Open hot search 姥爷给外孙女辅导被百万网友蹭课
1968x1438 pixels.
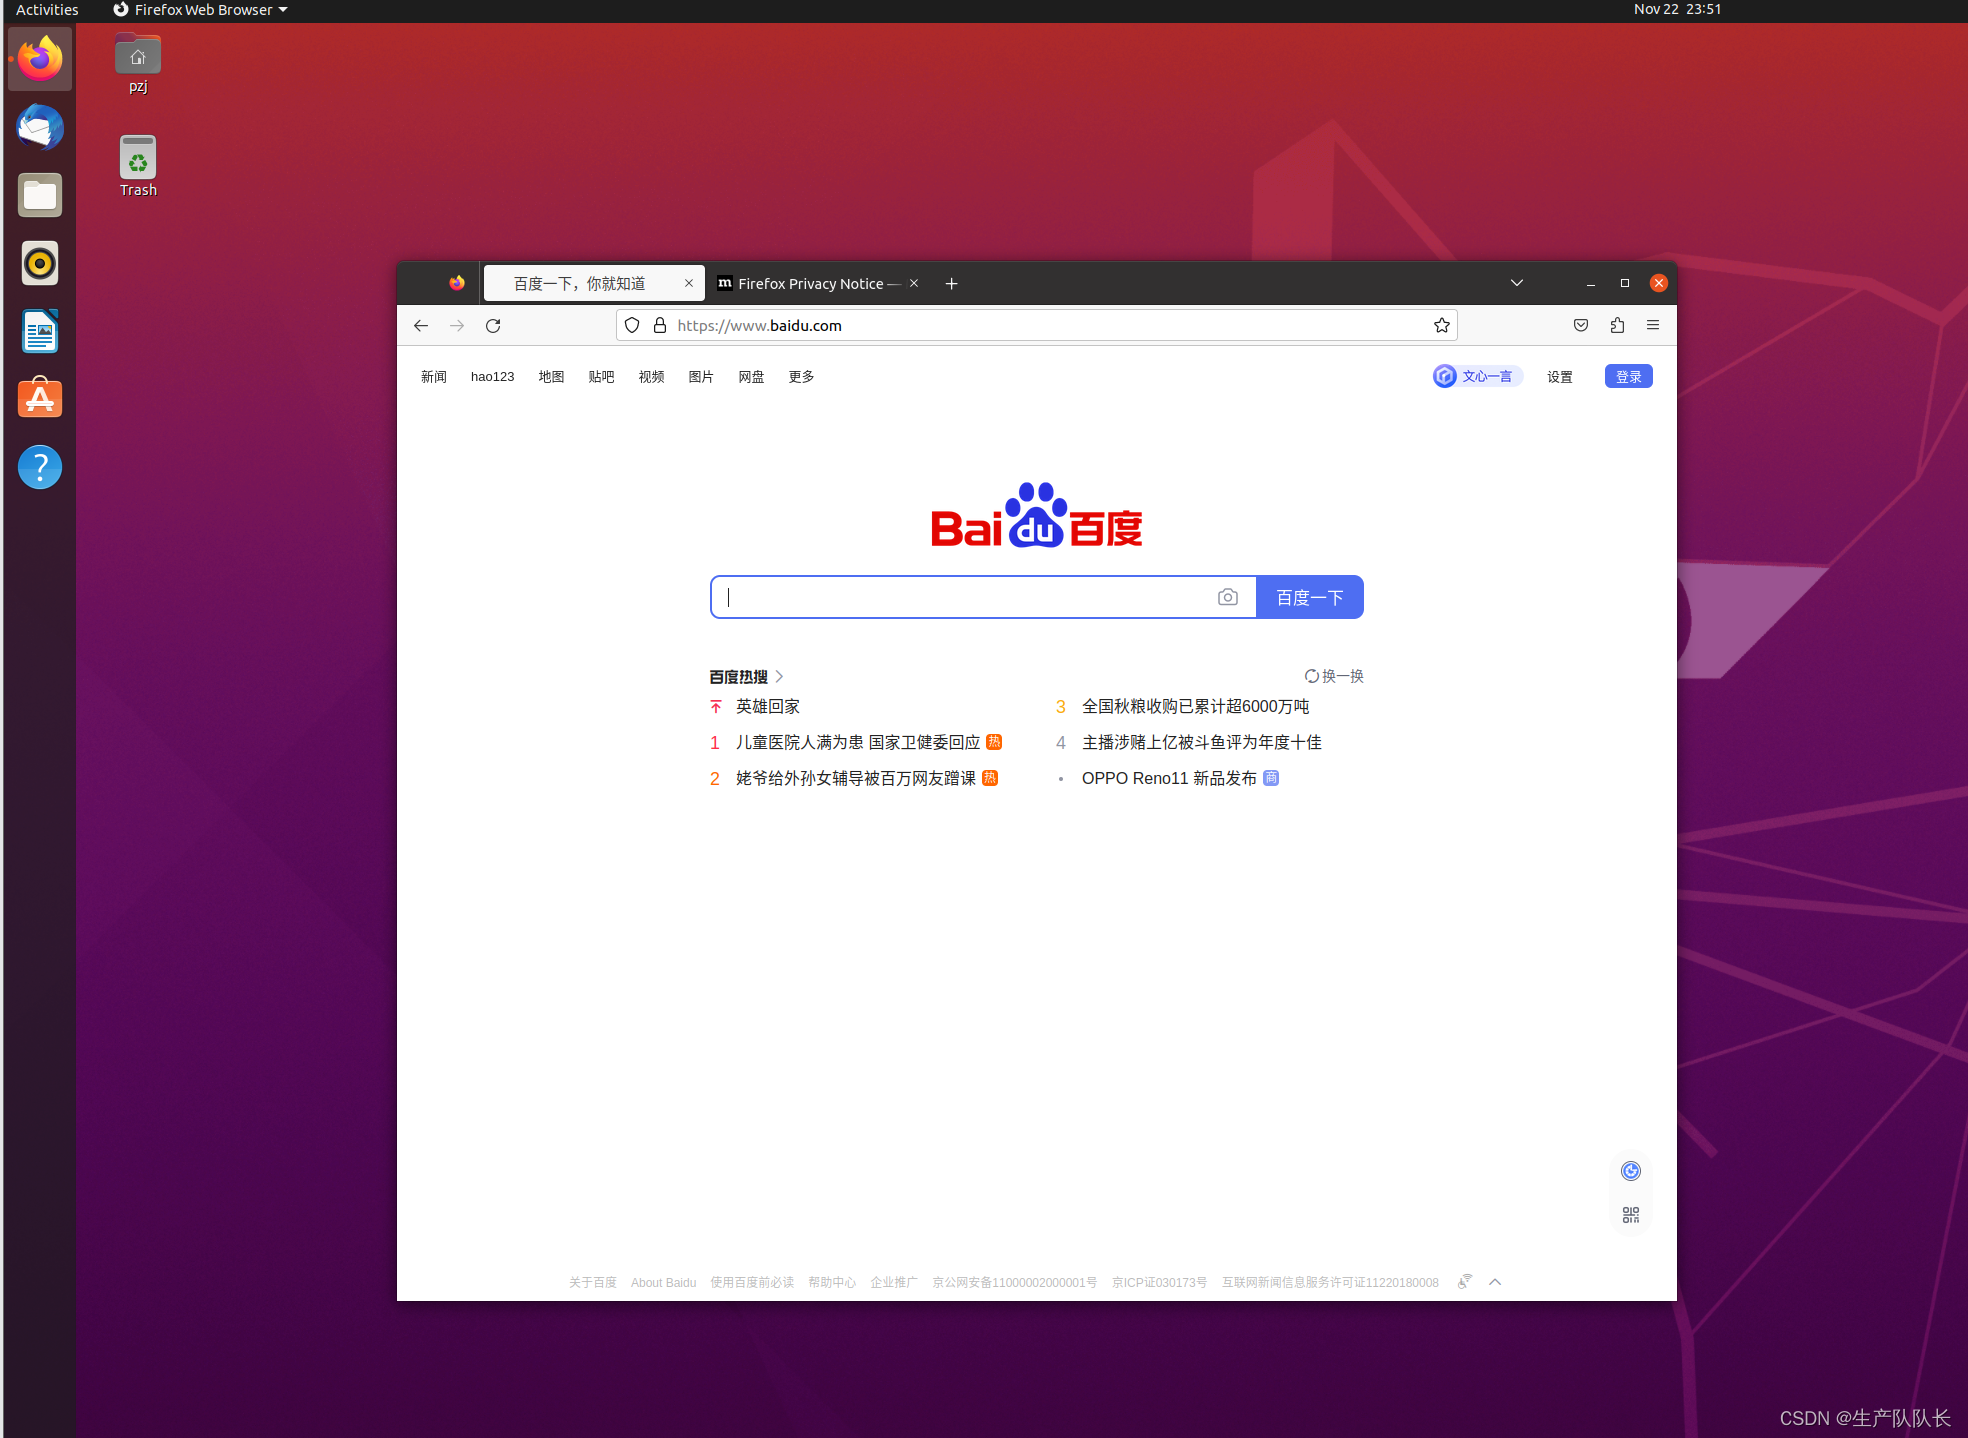click(856, 779)
